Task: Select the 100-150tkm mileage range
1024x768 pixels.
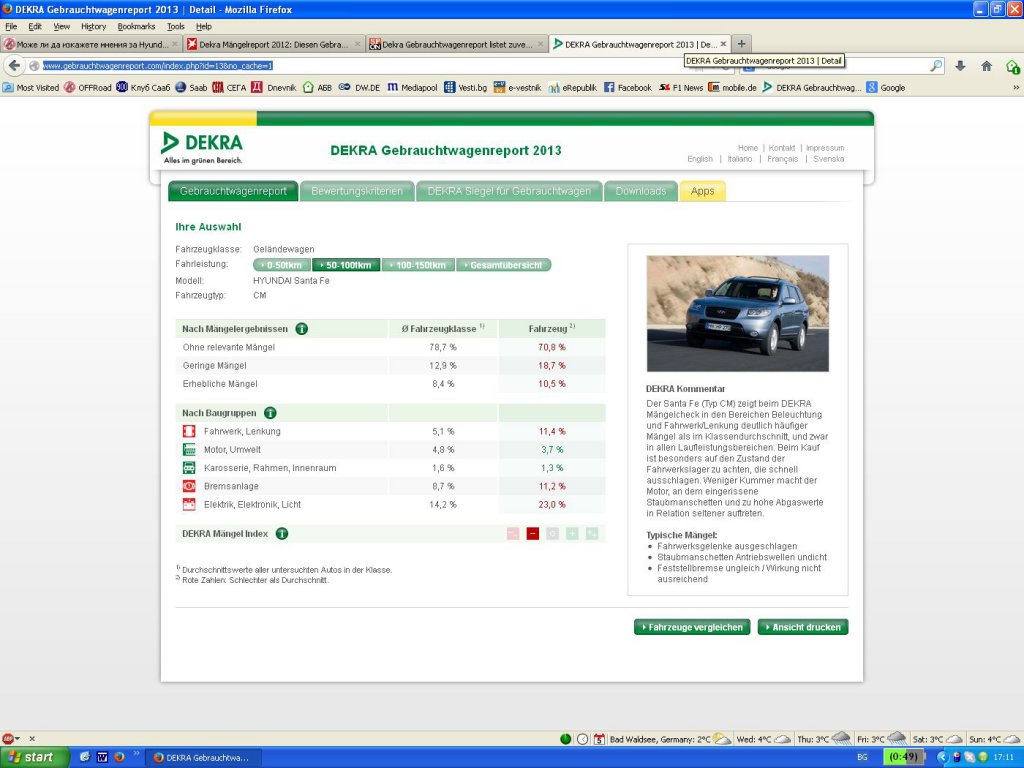Action: (x=418, y=265)
